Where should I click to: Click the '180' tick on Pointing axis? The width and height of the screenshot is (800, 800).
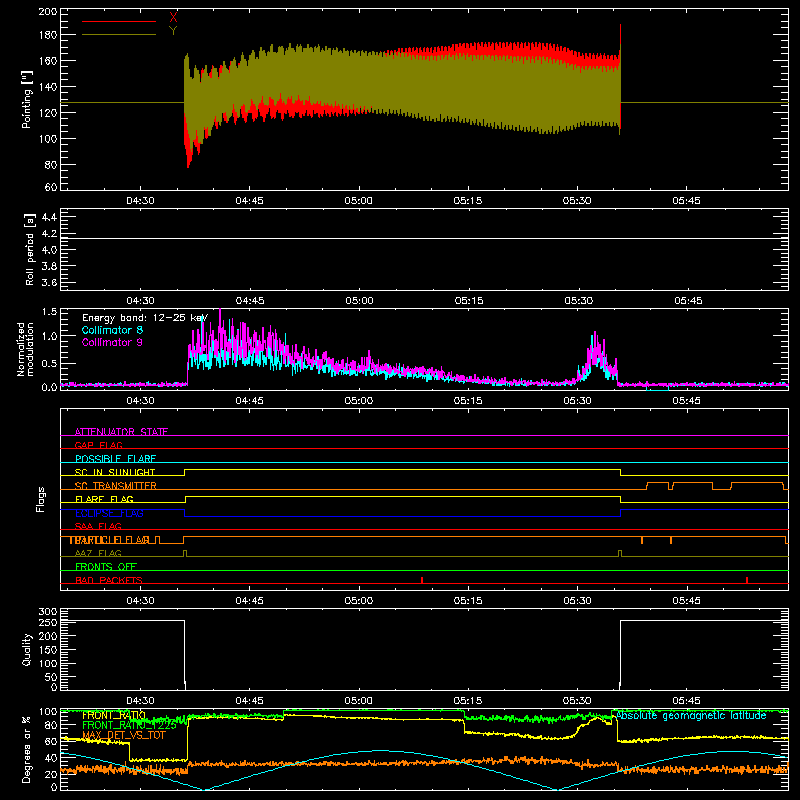pos(47,35)
